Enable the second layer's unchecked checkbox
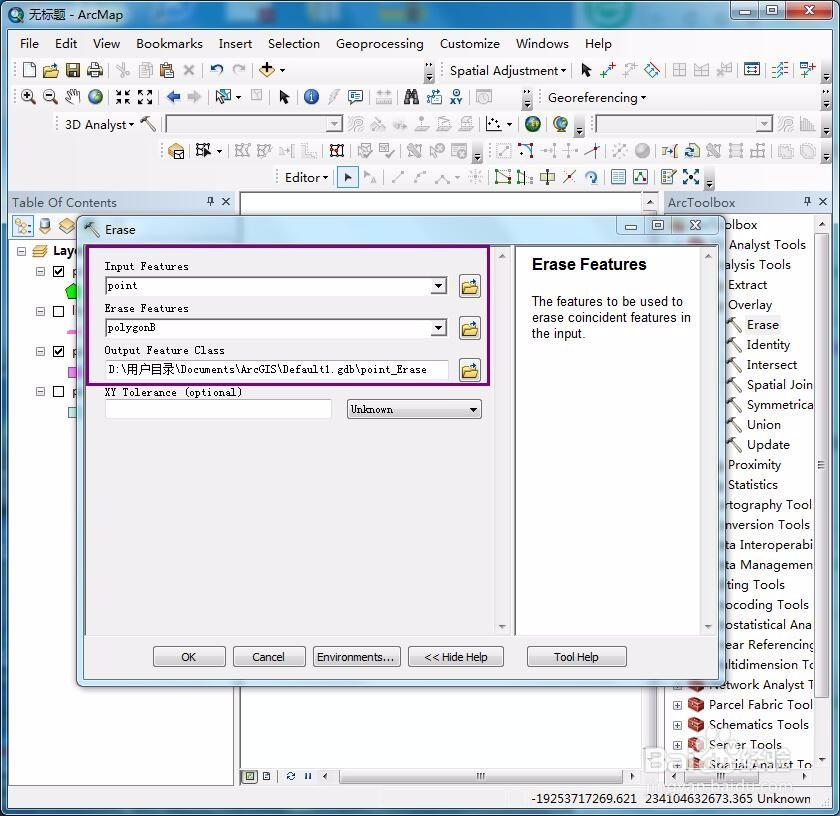 point(58,311)
